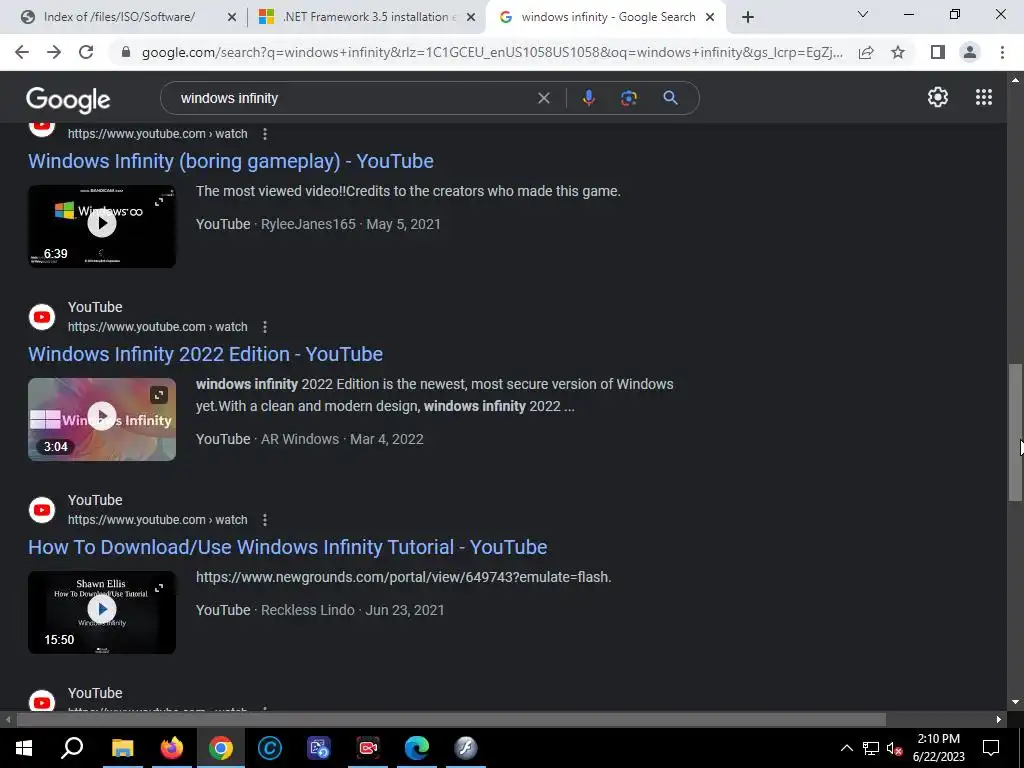Search by image with Google Lens

(629, 98)
